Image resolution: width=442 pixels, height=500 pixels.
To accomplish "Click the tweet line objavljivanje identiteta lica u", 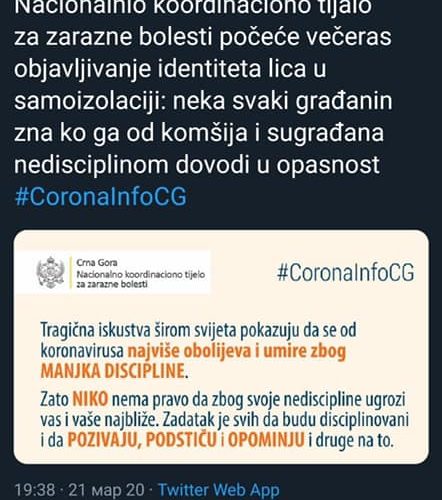I will [170, 69].
